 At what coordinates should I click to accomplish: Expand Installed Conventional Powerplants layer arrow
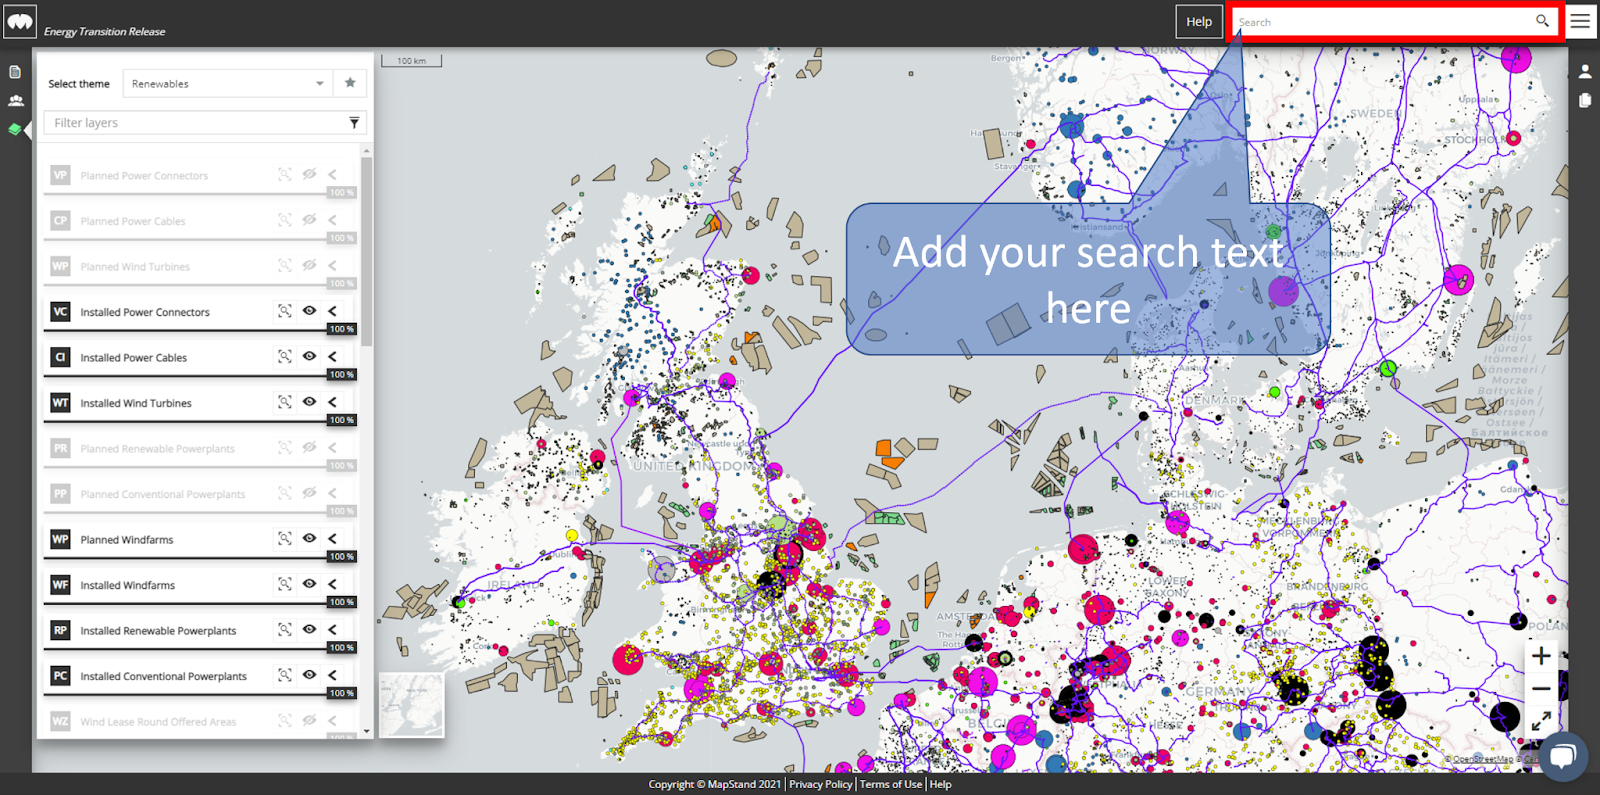(333, 676)
